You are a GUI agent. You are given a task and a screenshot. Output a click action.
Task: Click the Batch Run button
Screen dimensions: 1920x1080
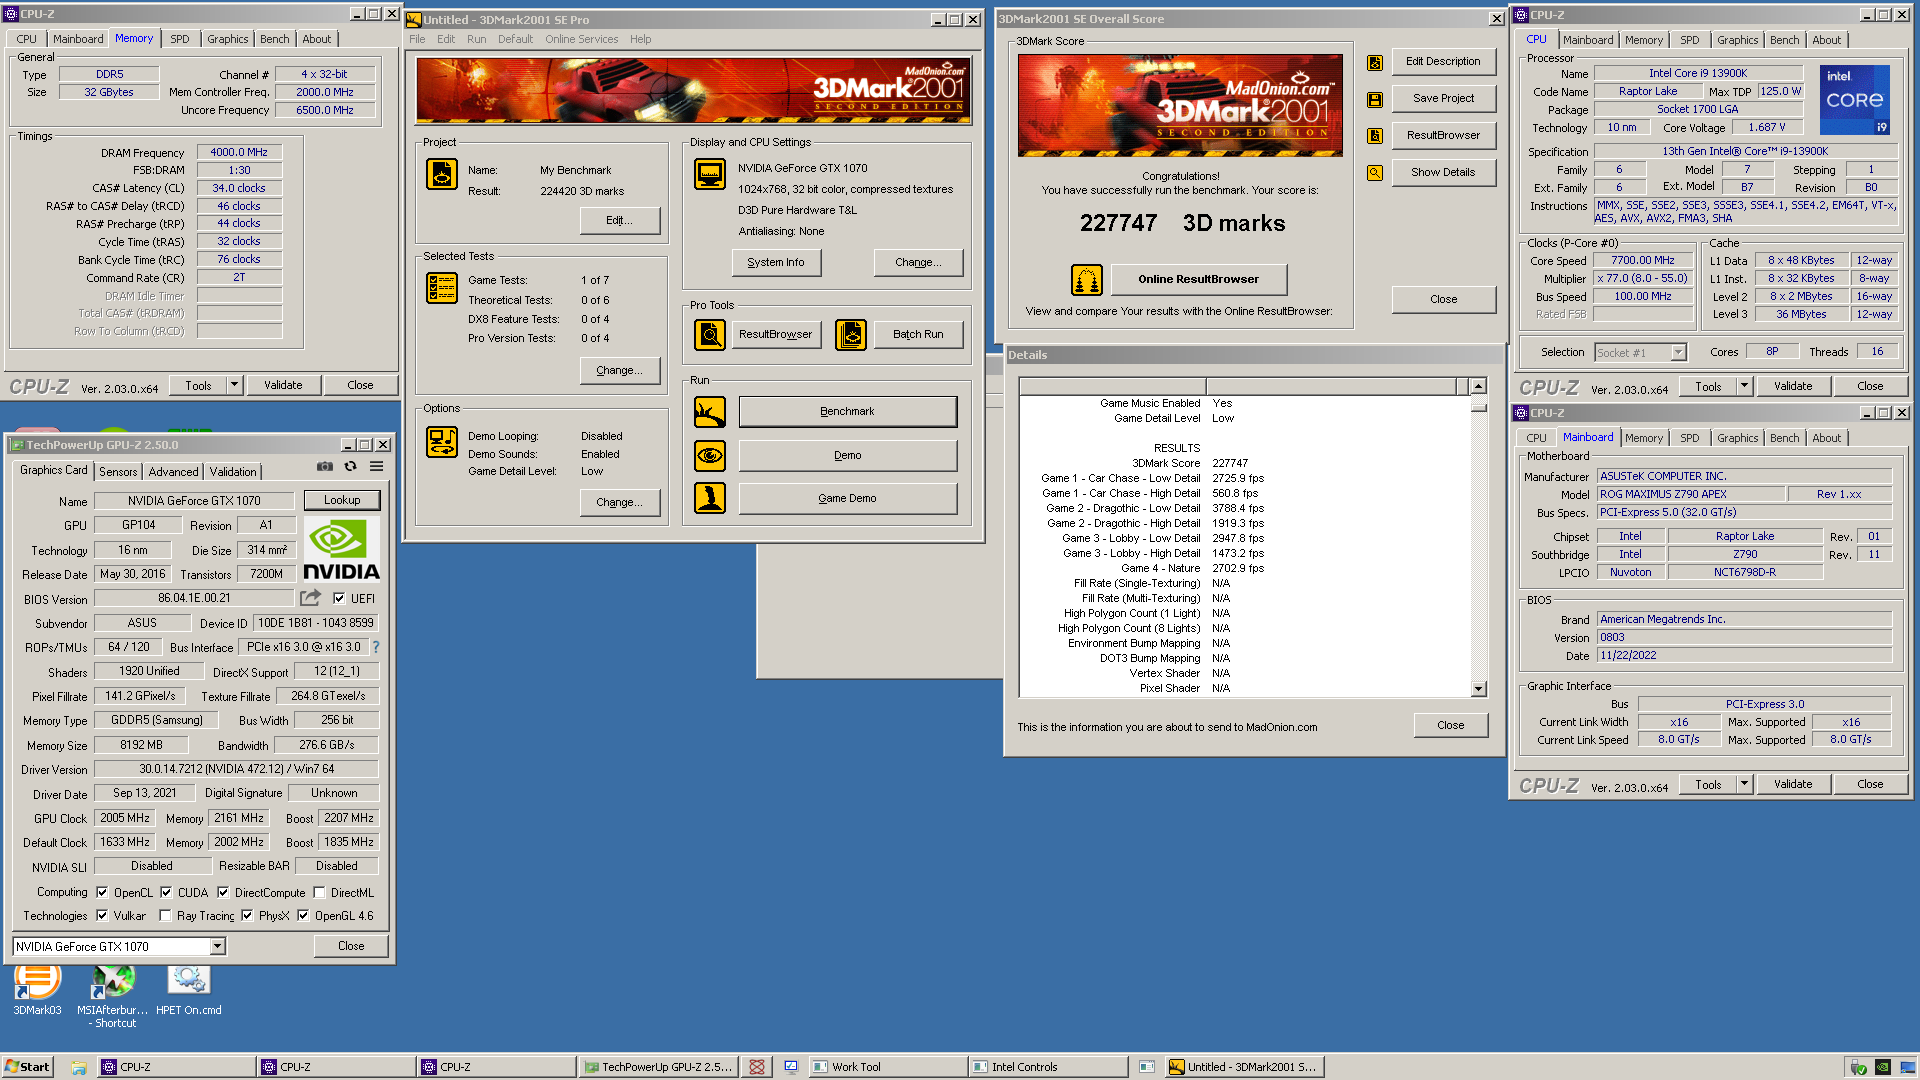click(918, 334)
